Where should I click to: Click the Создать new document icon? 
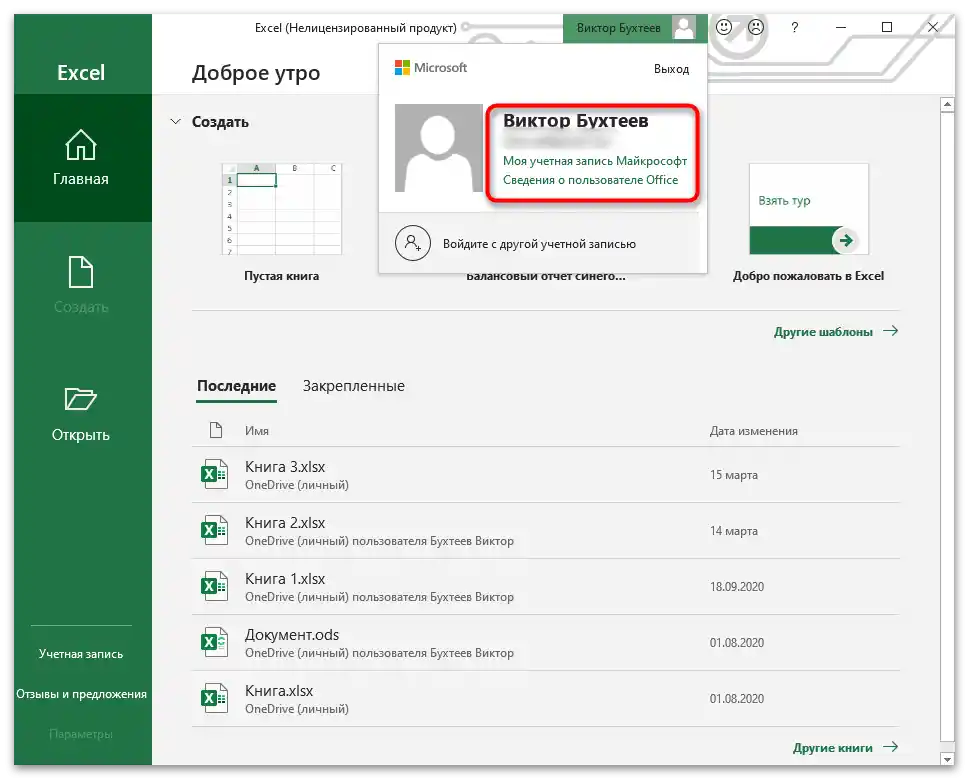[81, 272]
